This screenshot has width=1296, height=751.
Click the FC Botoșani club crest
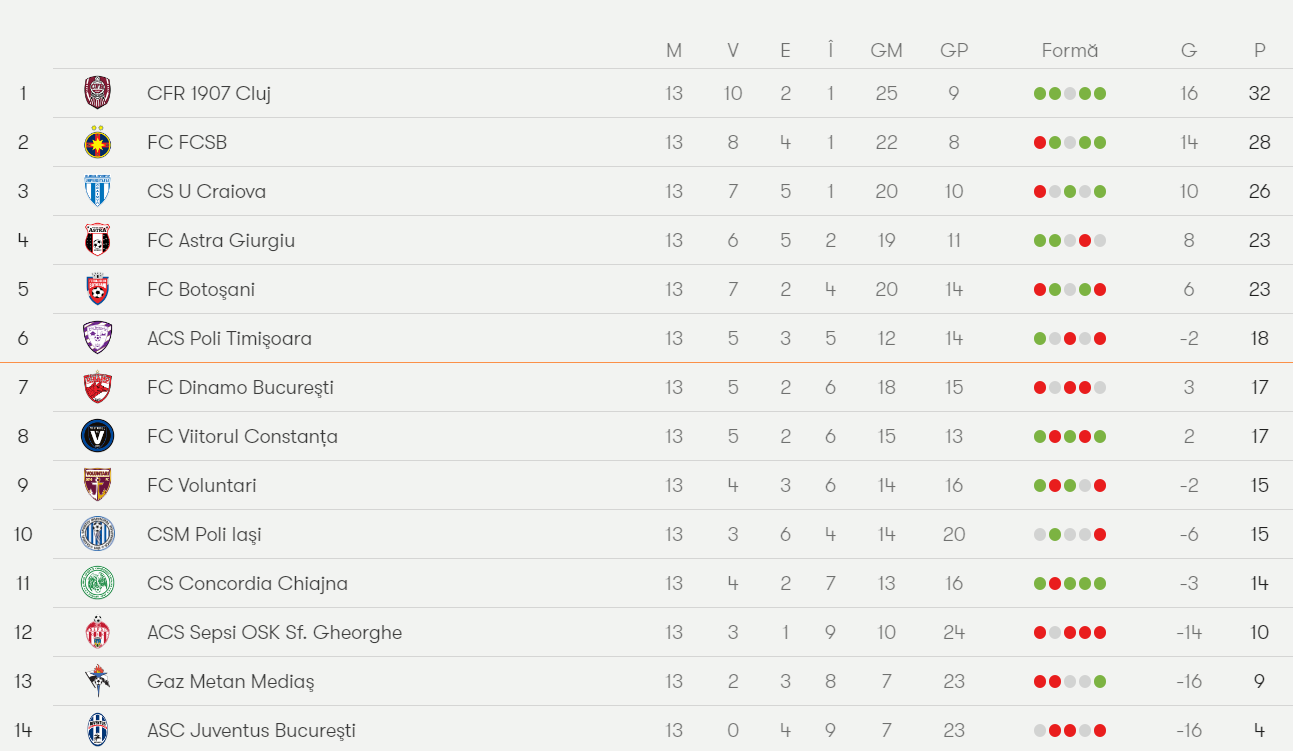point(97,289)
